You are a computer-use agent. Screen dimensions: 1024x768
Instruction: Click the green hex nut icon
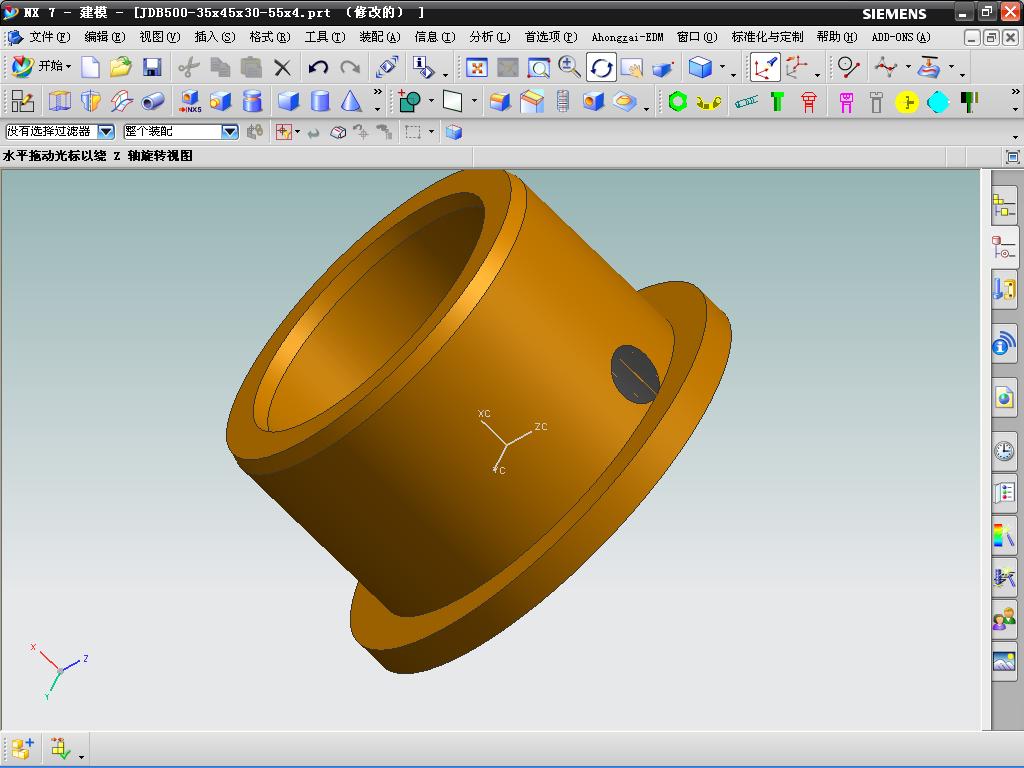click(678, 101)
